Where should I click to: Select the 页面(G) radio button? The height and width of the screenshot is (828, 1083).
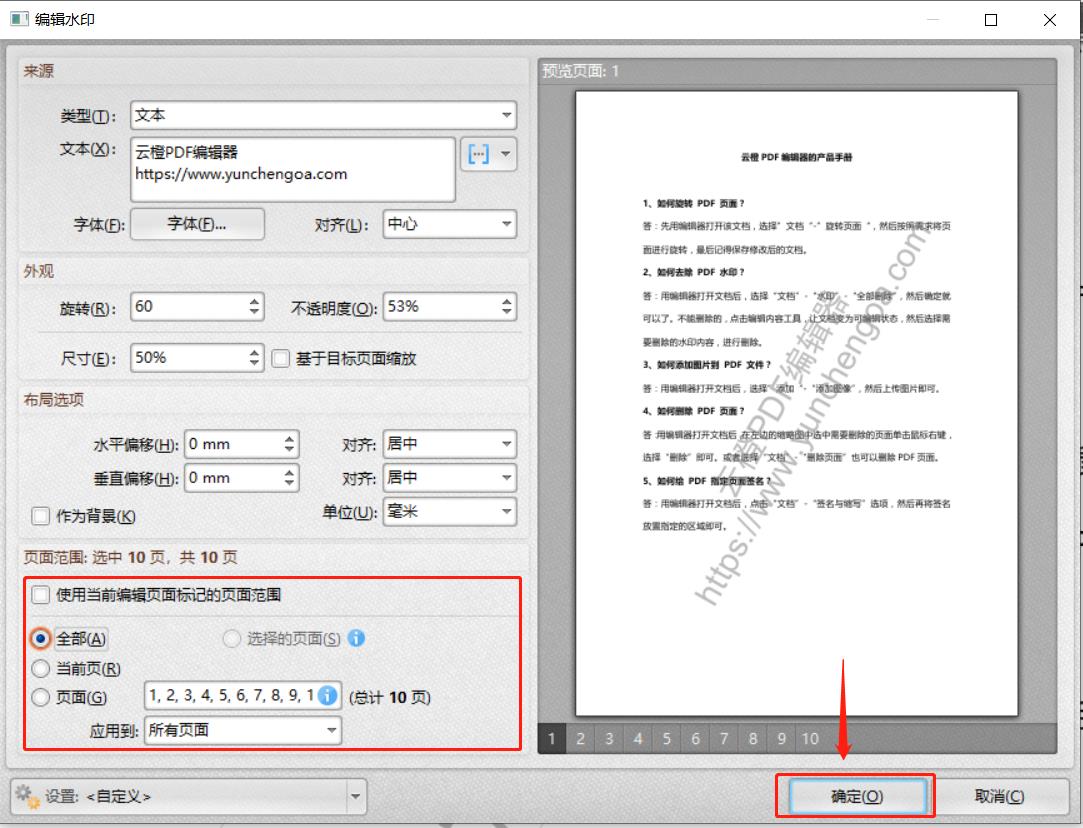coord(41,697)
